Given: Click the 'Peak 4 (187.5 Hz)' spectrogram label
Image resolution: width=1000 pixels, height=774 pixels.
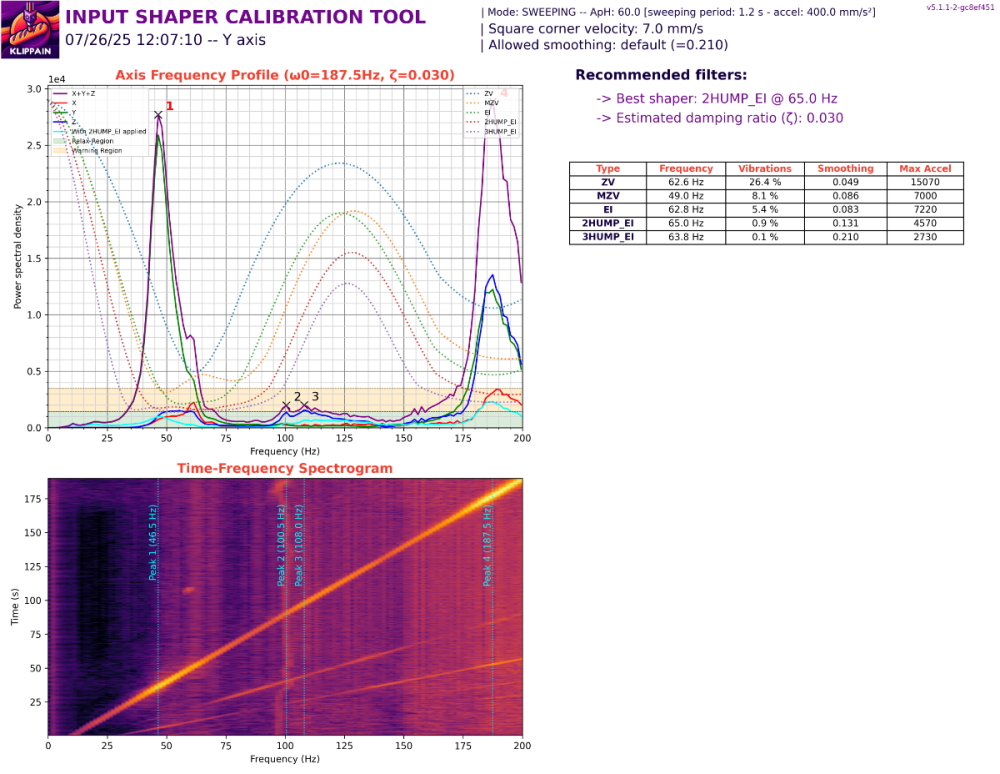Looking at the screenshot, I should pos(487,545).
